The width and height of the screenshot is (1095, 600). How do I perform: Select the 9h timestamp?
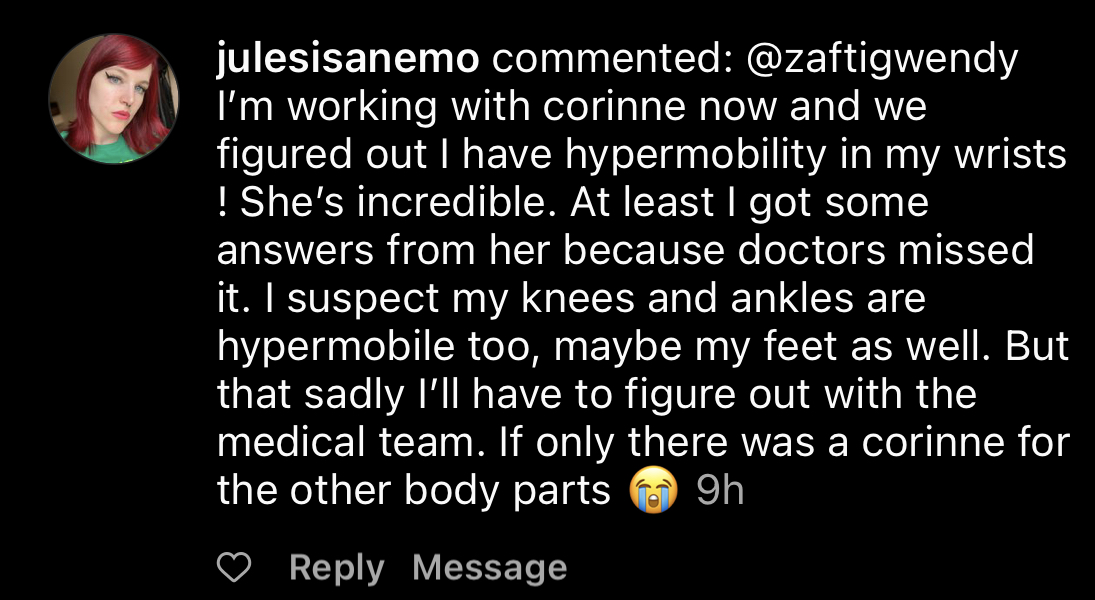719,491
